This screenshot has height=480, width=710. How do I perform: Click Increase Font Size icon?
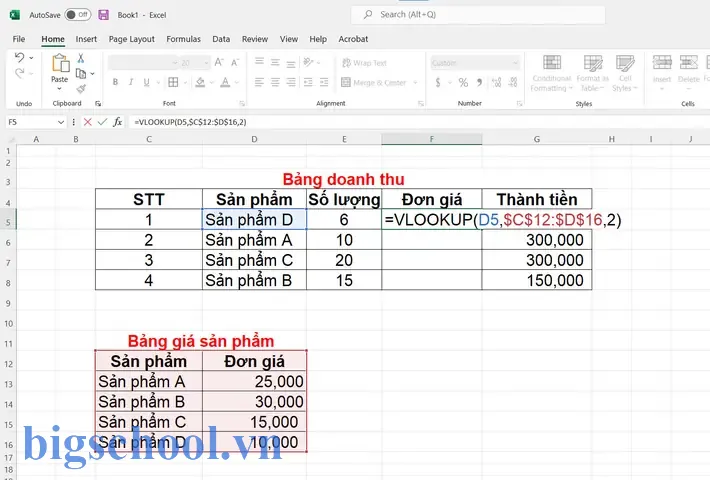point(219,62)
